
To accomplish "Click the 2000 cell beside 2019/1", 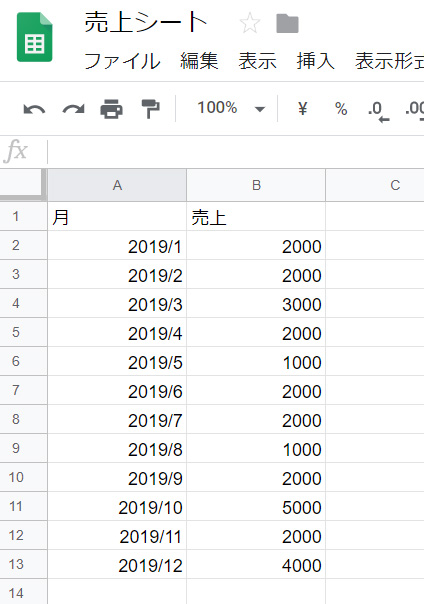I will pos(256,245).
